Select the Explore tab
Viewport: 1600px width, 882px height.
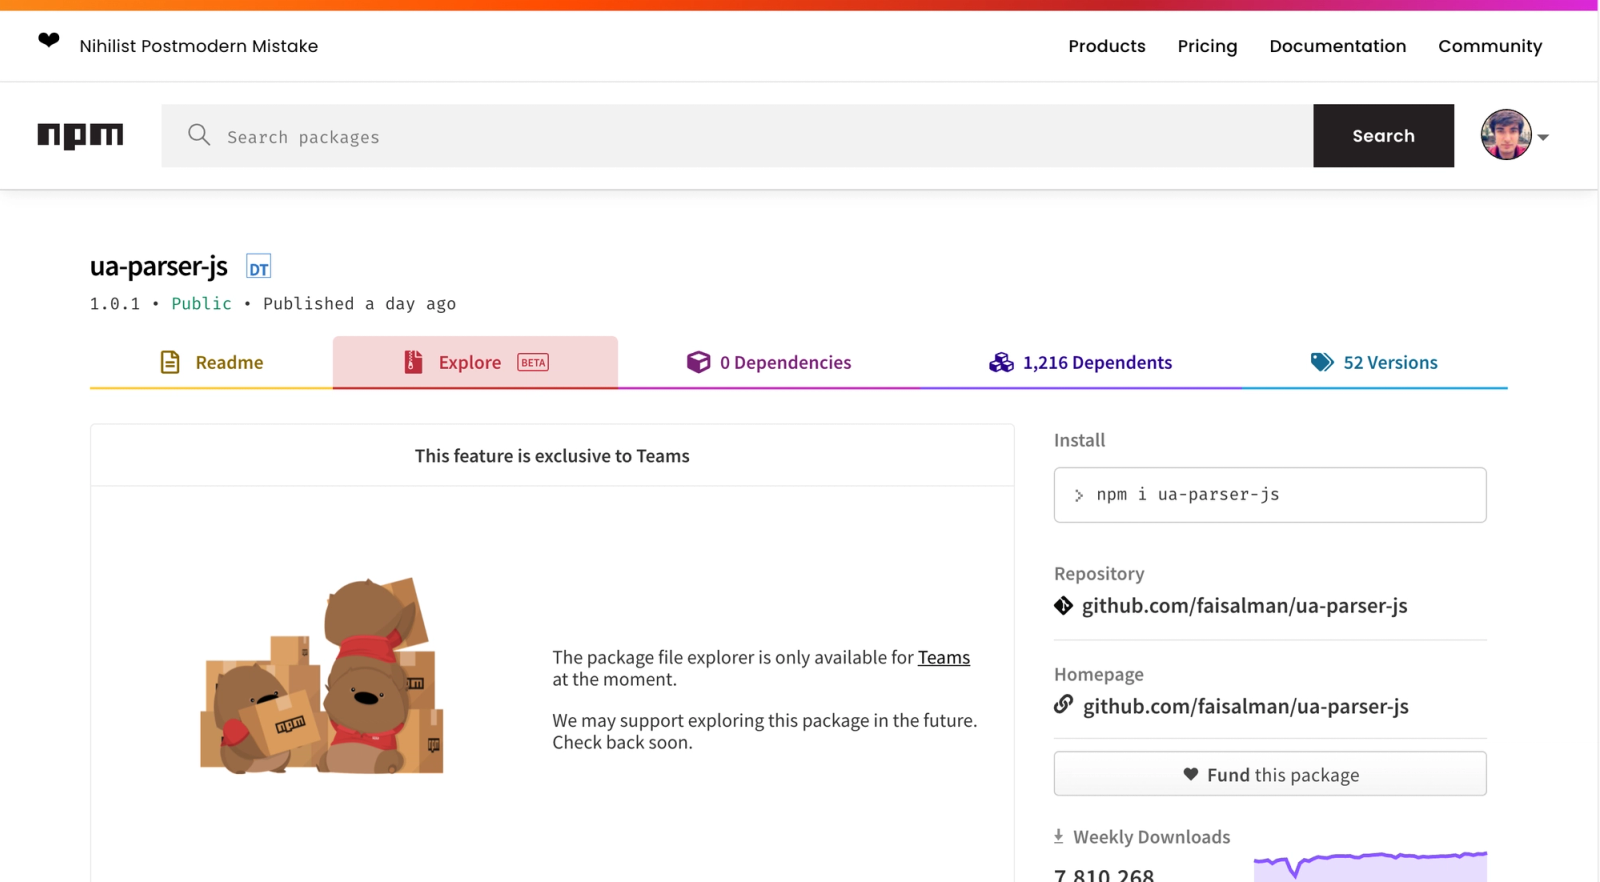point(475,362)
